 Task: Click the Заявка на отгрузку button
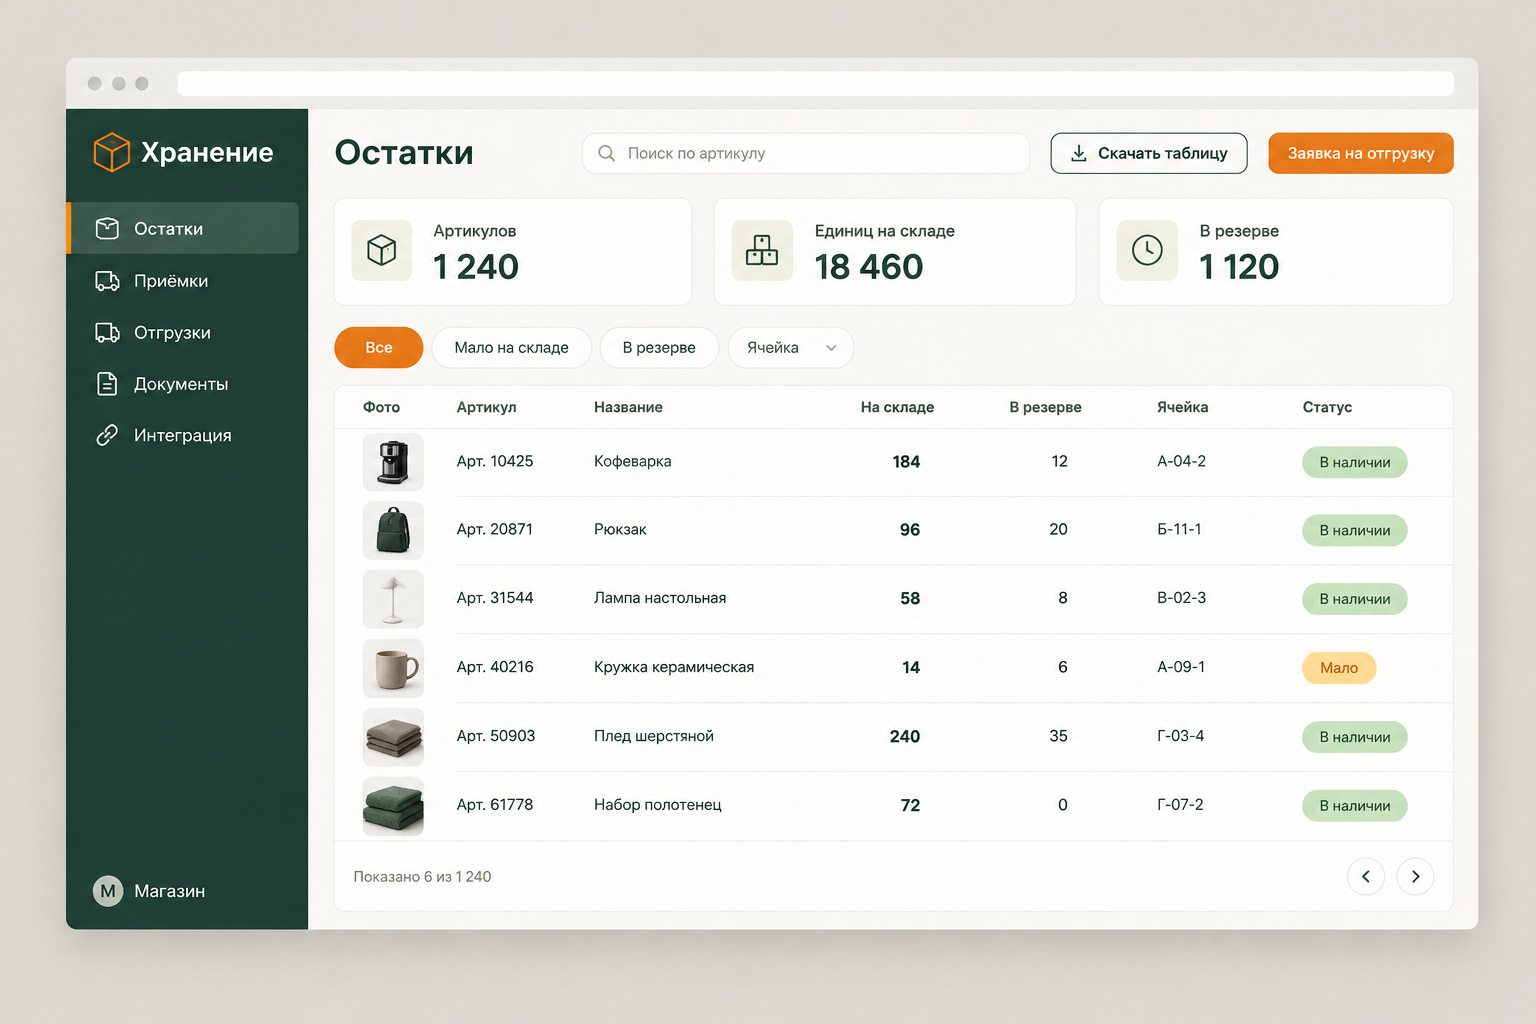click(x=1361, y=153)
